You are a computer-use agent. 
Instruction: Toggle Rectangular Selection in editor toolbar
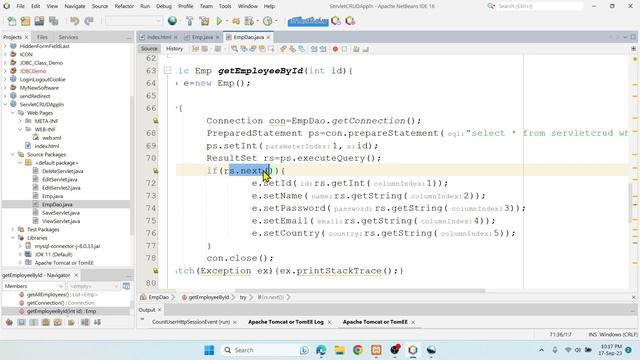(271, 49)
